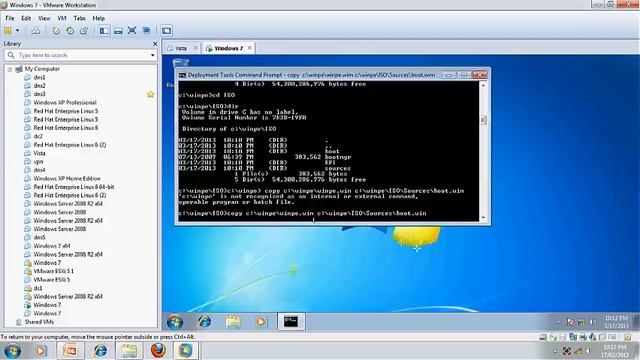The width and height of the screenshot is (640, 360).
Task: Open Windows Explorer in guest taskbar
Action: [233, 322]
